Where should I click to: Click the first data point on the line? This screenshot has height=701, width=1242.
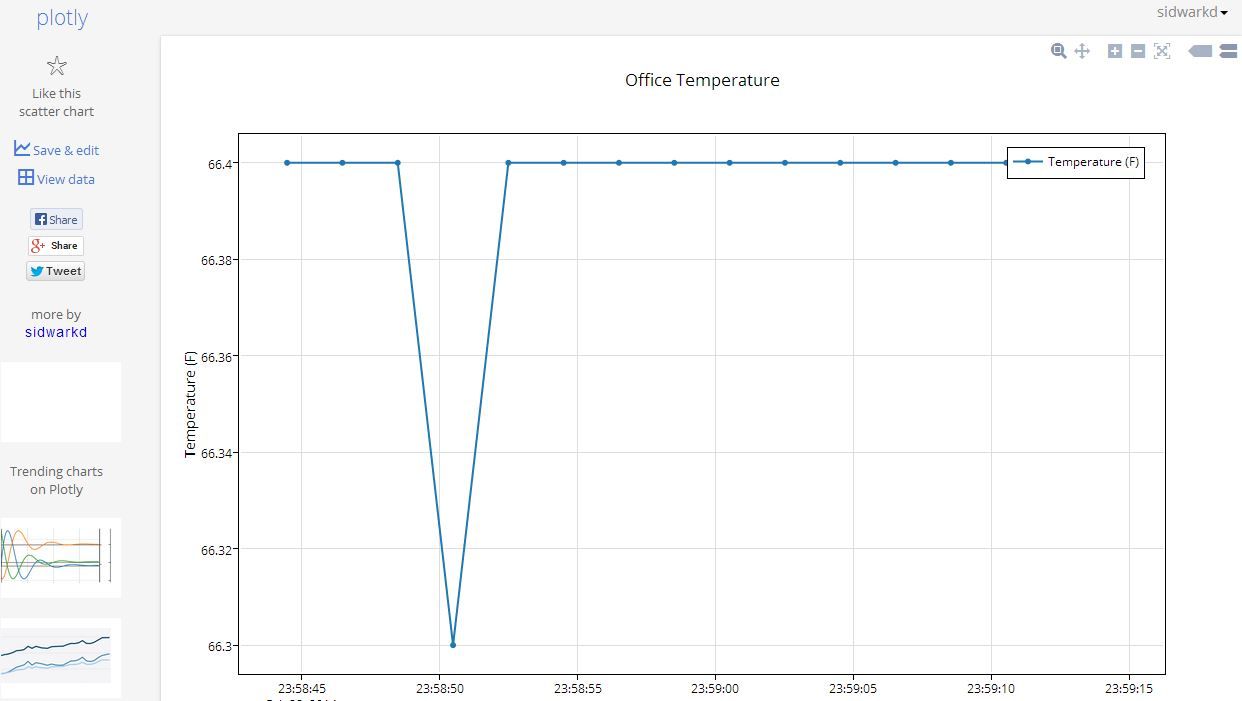click(x=287, y=162)
